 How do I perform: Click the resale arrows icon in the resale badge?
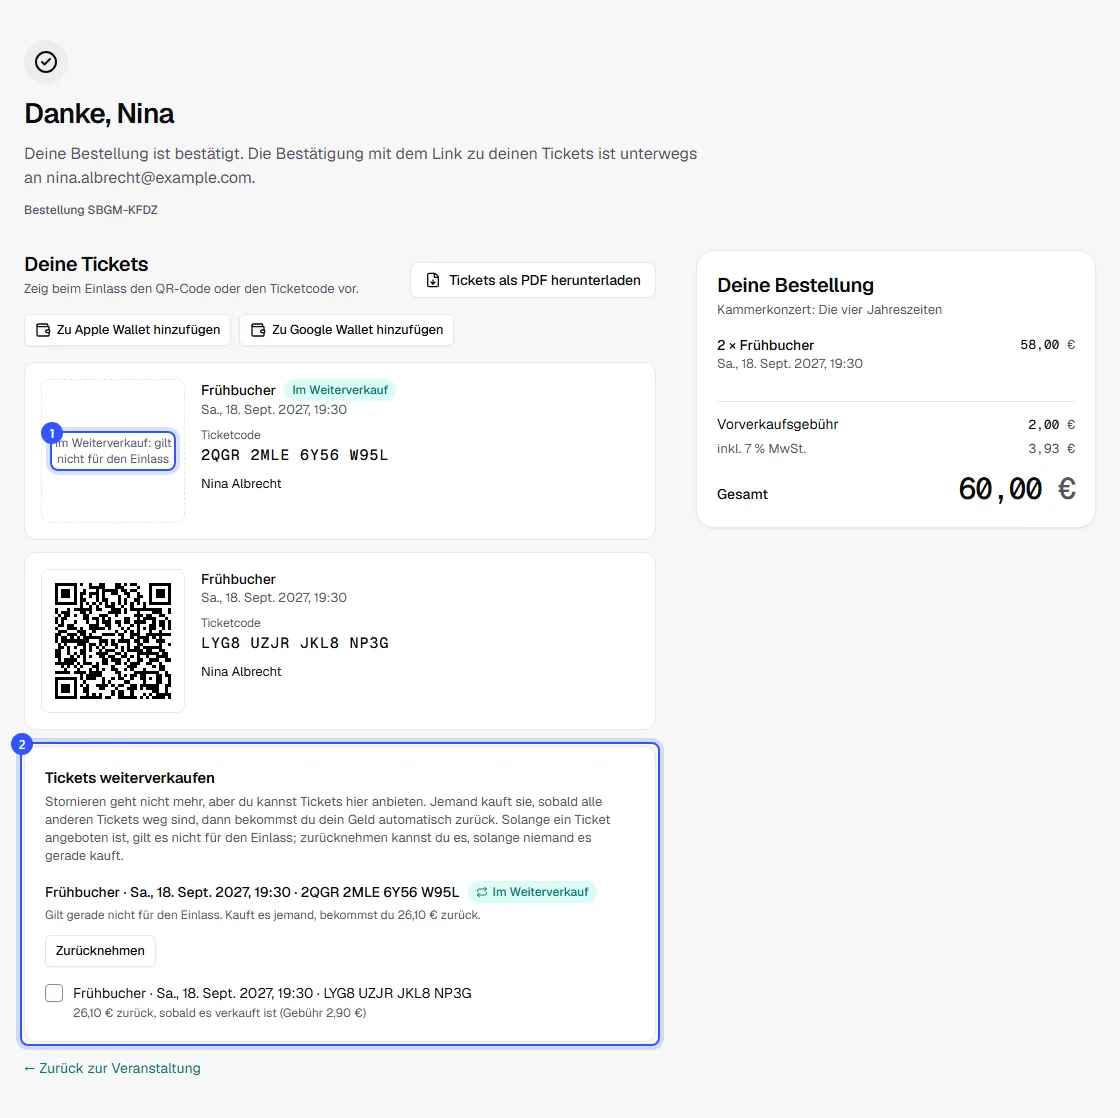pyautogui.click(x=482, y=892)
